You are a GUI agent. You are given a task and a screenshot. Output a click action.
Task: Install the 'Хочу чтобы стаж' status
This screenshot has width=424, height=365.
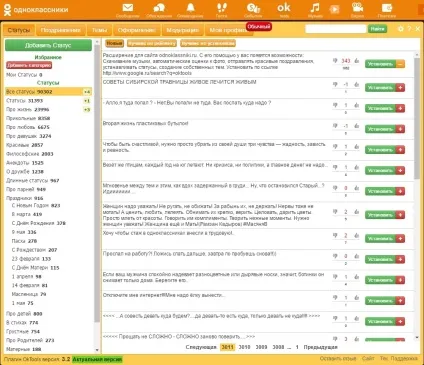380,238
